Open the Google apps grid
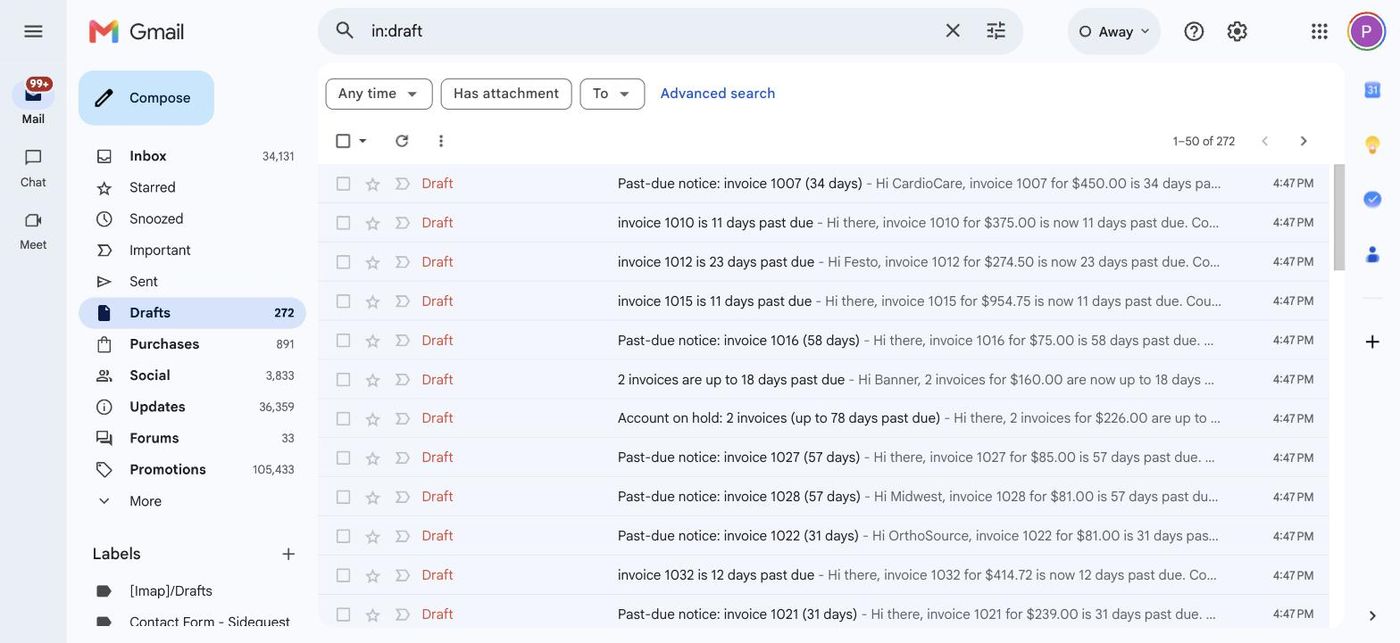 1319,31
